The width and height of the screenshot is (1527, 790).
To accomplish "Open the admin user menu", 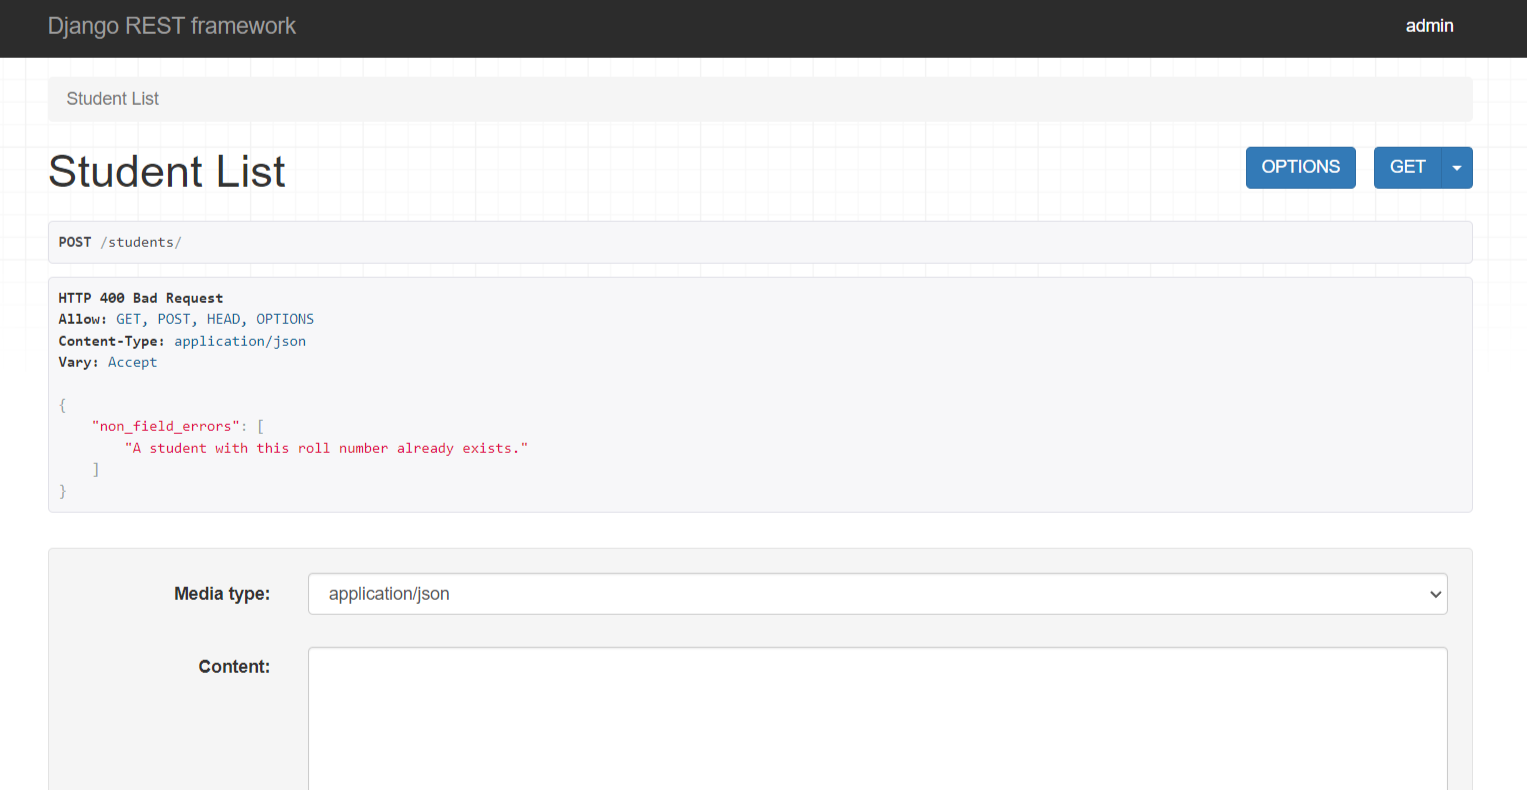I will coord(1428,26).
